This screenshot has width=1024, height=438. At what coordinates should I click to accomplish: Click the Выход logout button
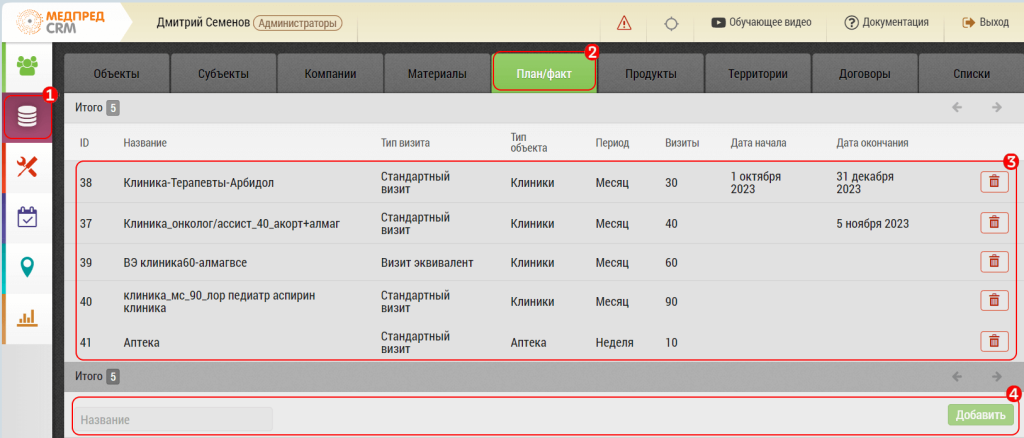985,22
